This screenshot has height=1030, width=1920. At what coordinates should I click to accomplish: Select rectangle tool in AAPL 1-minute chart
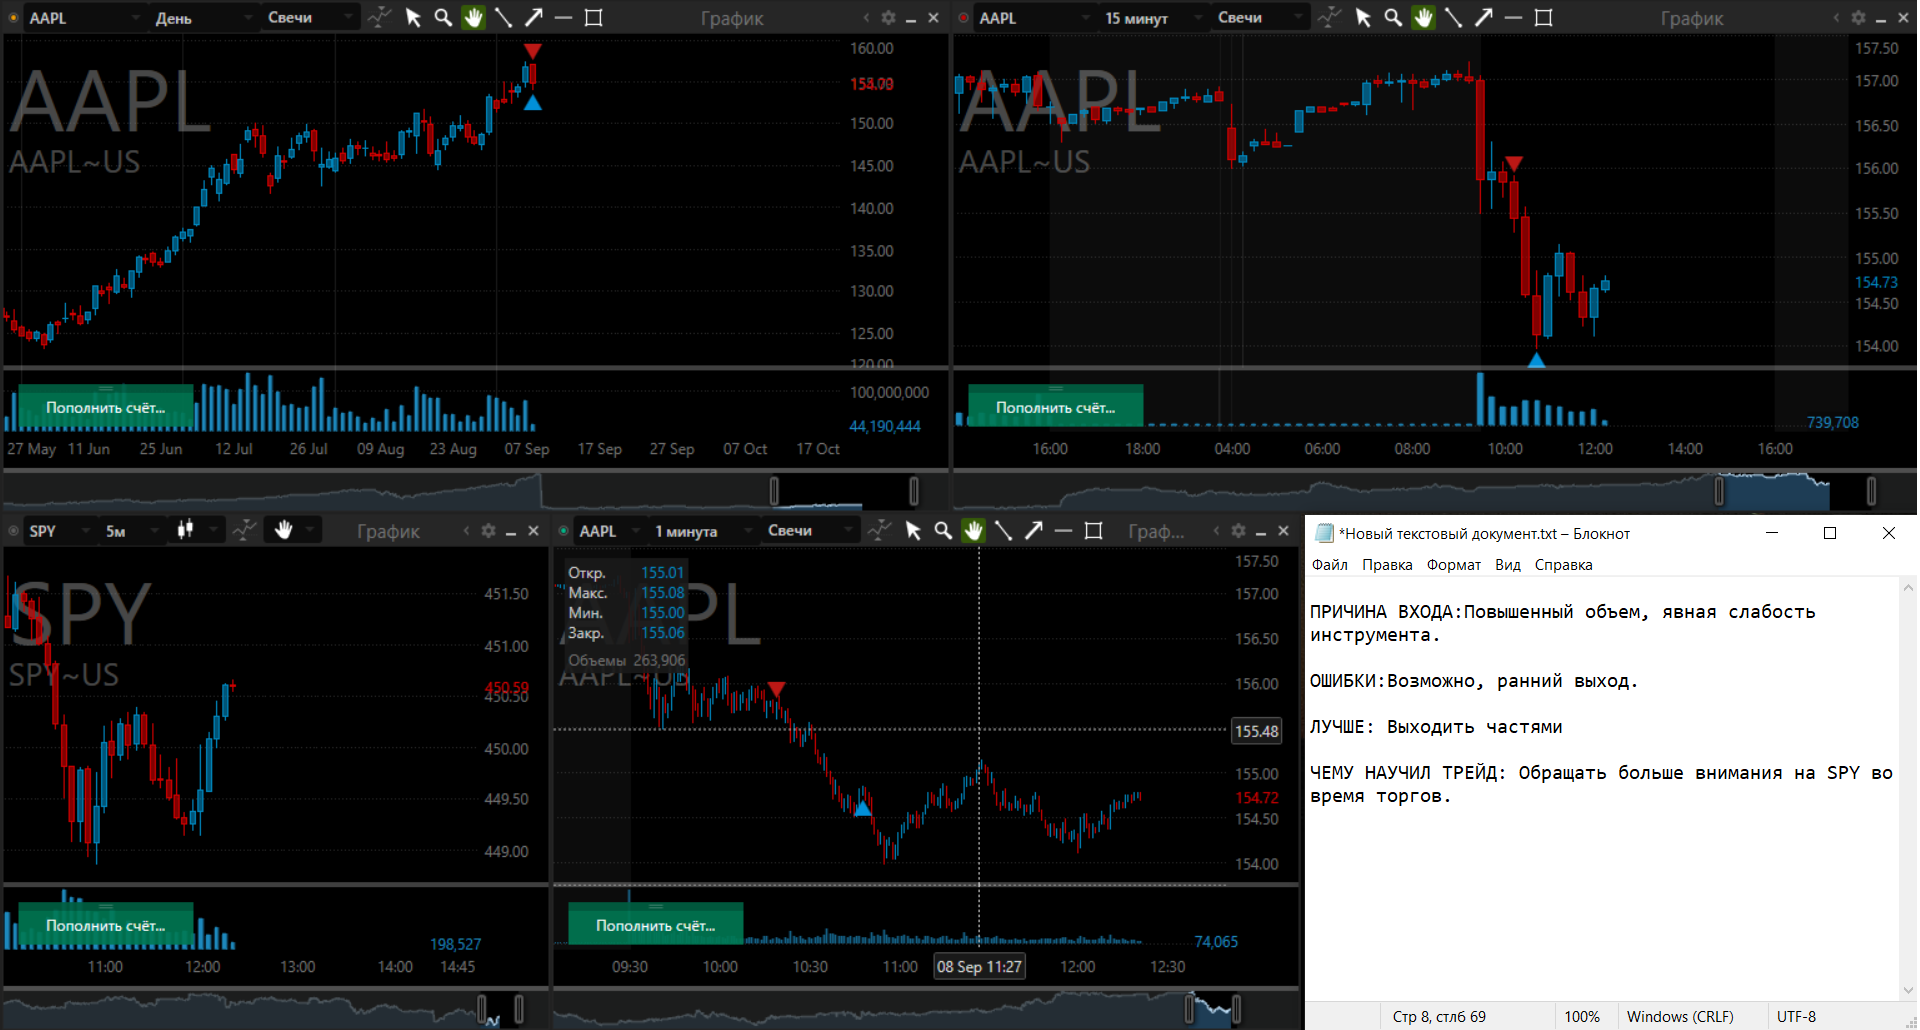(1094, 531)
